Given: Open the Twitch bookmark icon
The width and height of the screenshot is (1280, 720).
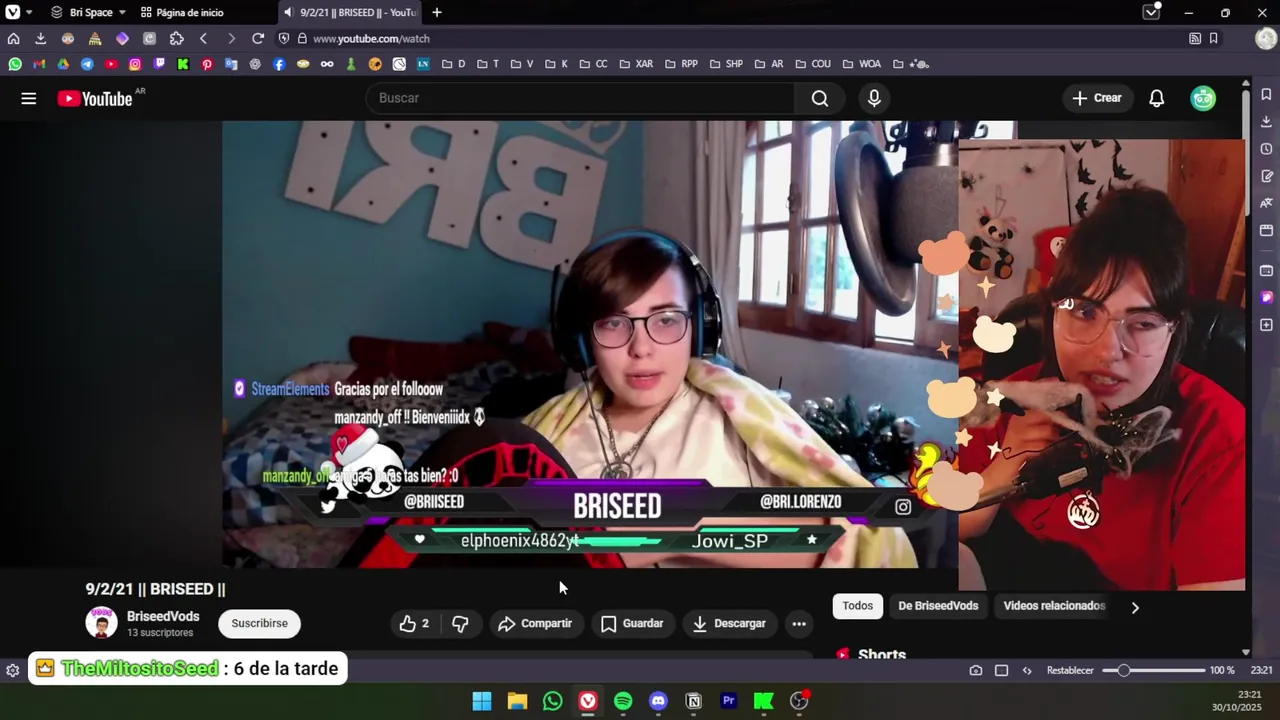Looking at the screenshot, I should point(159,64).
